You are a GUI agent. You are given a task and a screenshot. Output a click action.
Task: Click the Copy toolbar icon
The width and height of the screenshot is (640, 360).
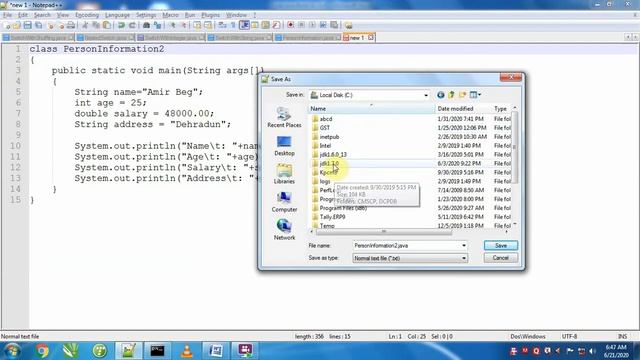point(96,25)
